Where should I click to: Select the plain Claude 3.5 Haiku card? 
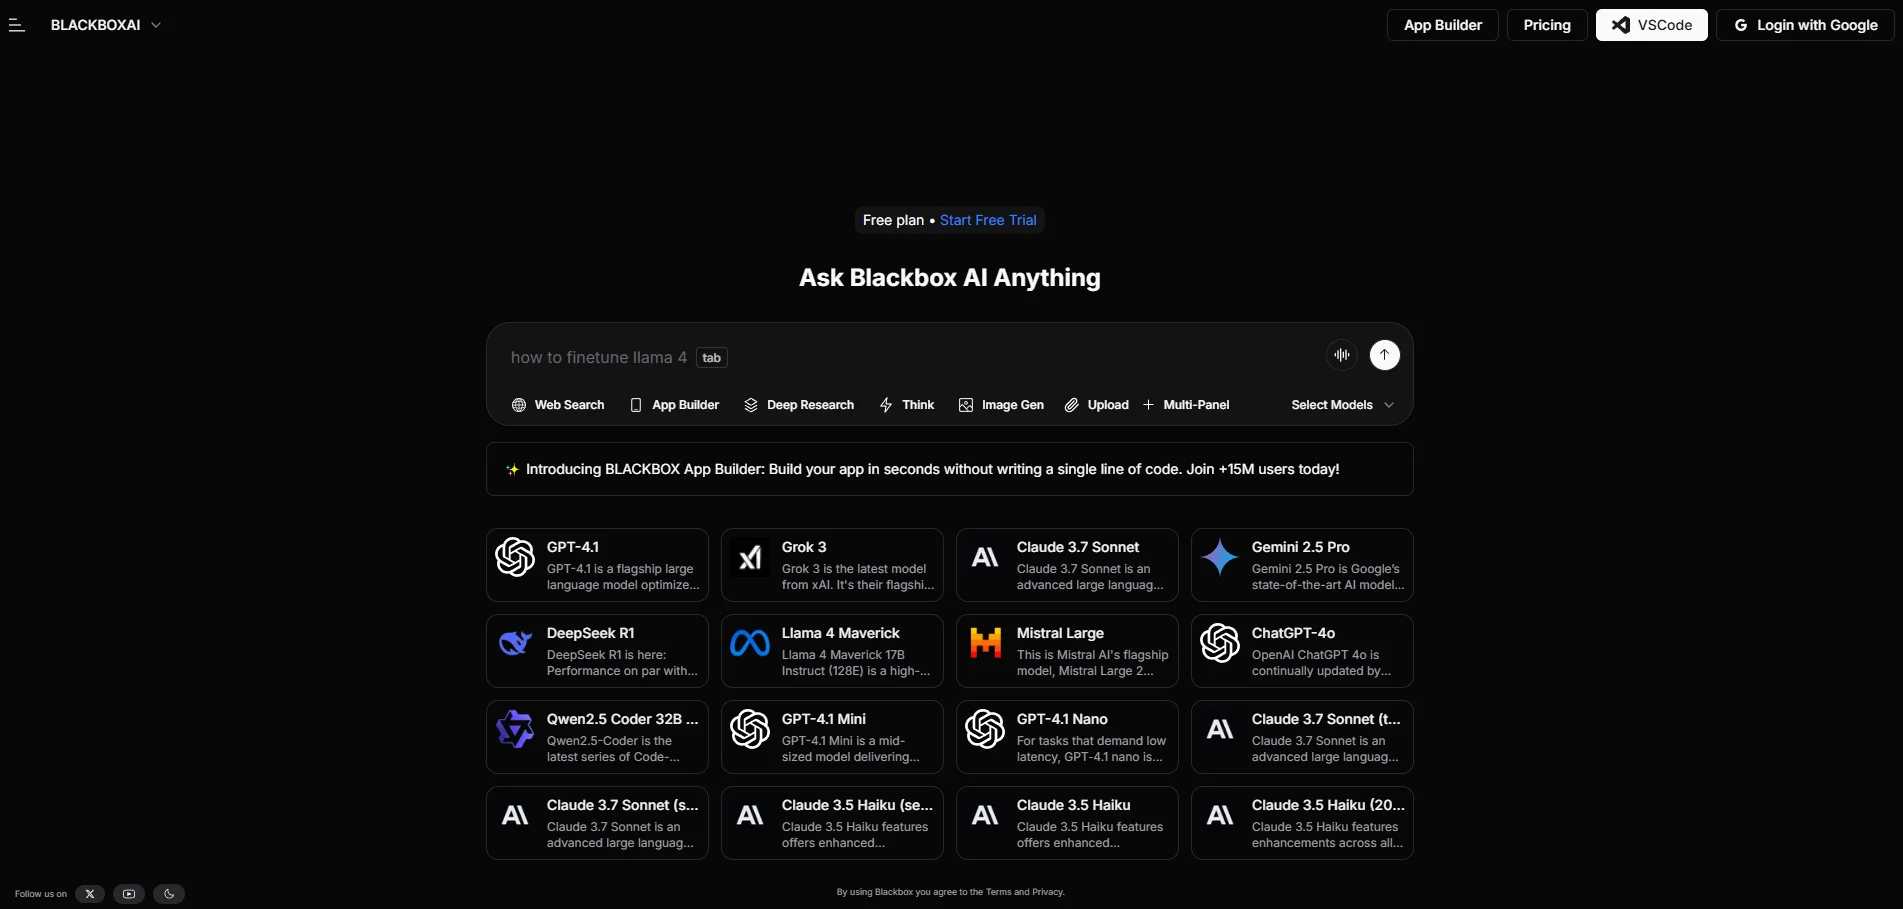(x=1067, y=823)
